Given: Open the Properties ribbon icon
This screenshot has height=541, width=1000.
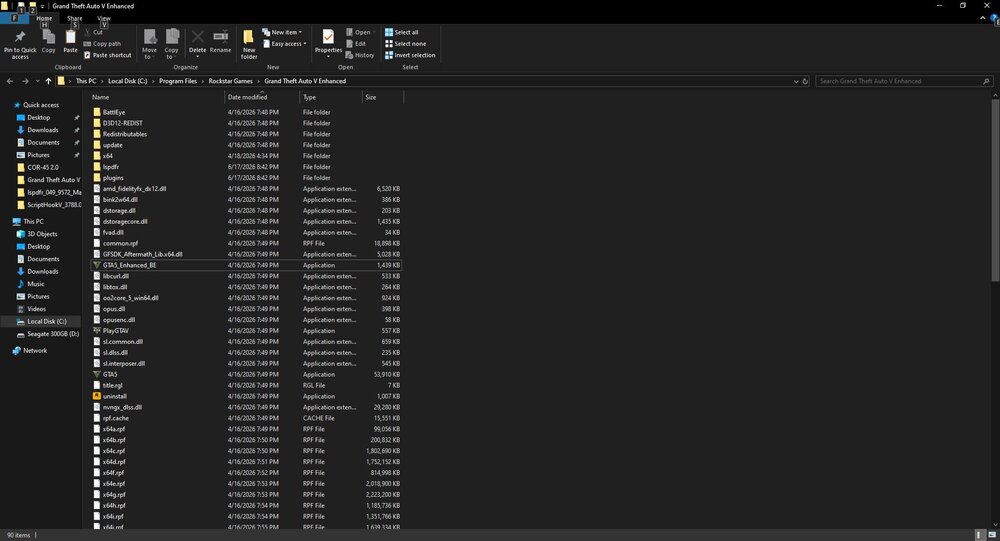Looking at the screenshot, I should [x=328, y=37].
